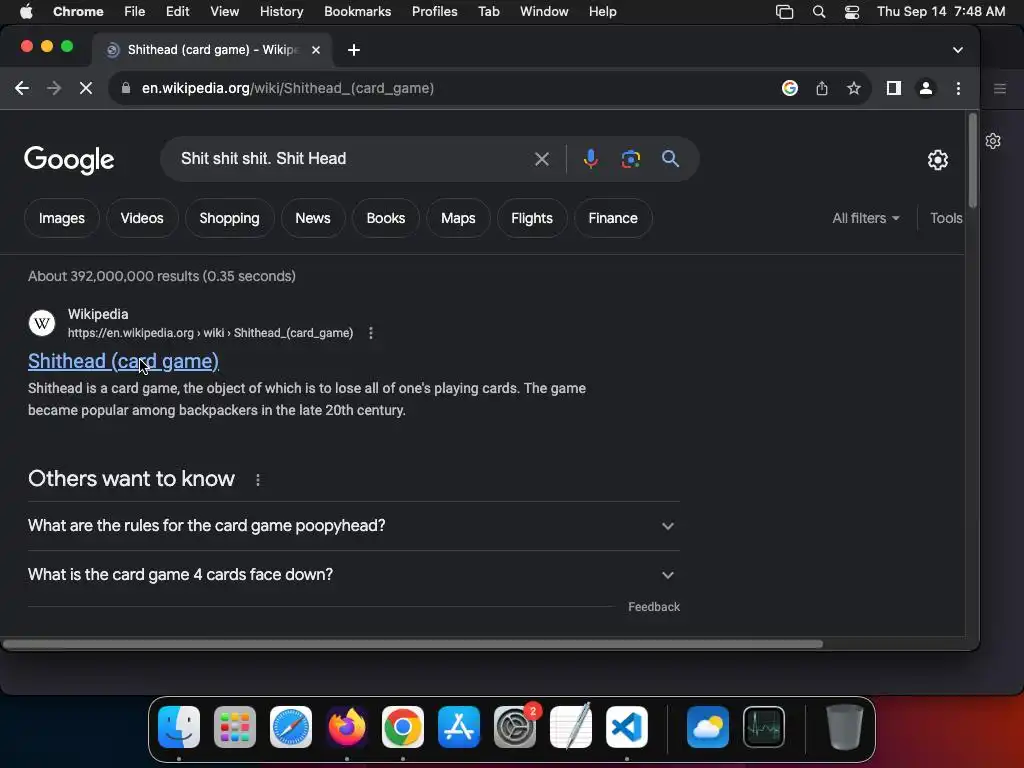Open the Shithead (card game) link

coord(123,361)
